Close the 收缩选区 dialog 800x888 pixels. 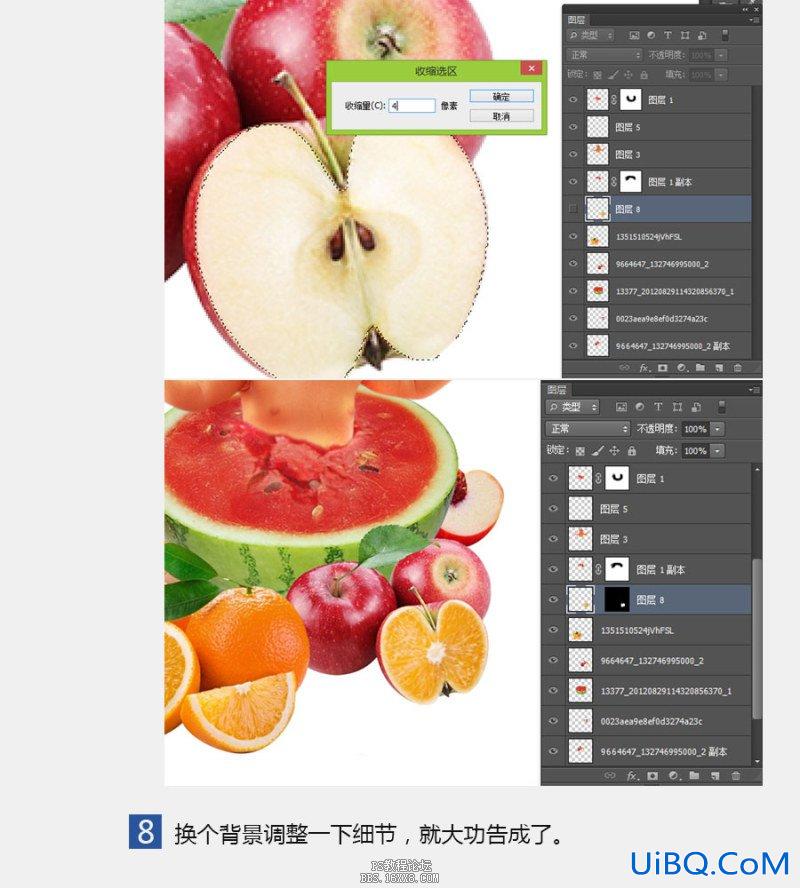click(x=531, y=69)
